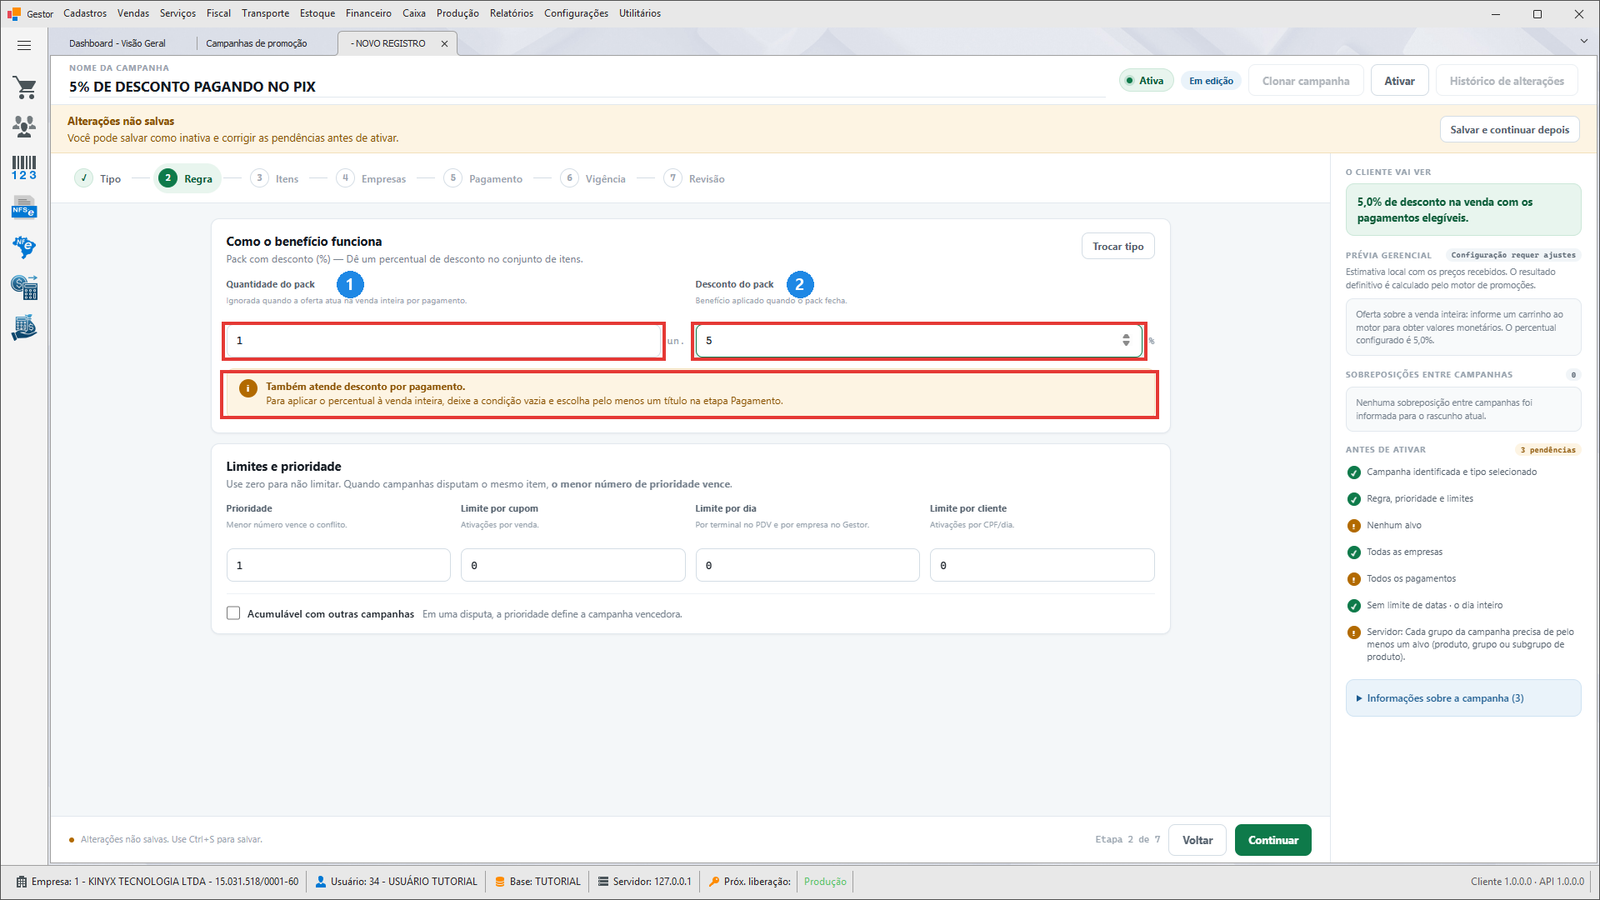Click the info icon in the payment notice

click(x=248, y=388)
